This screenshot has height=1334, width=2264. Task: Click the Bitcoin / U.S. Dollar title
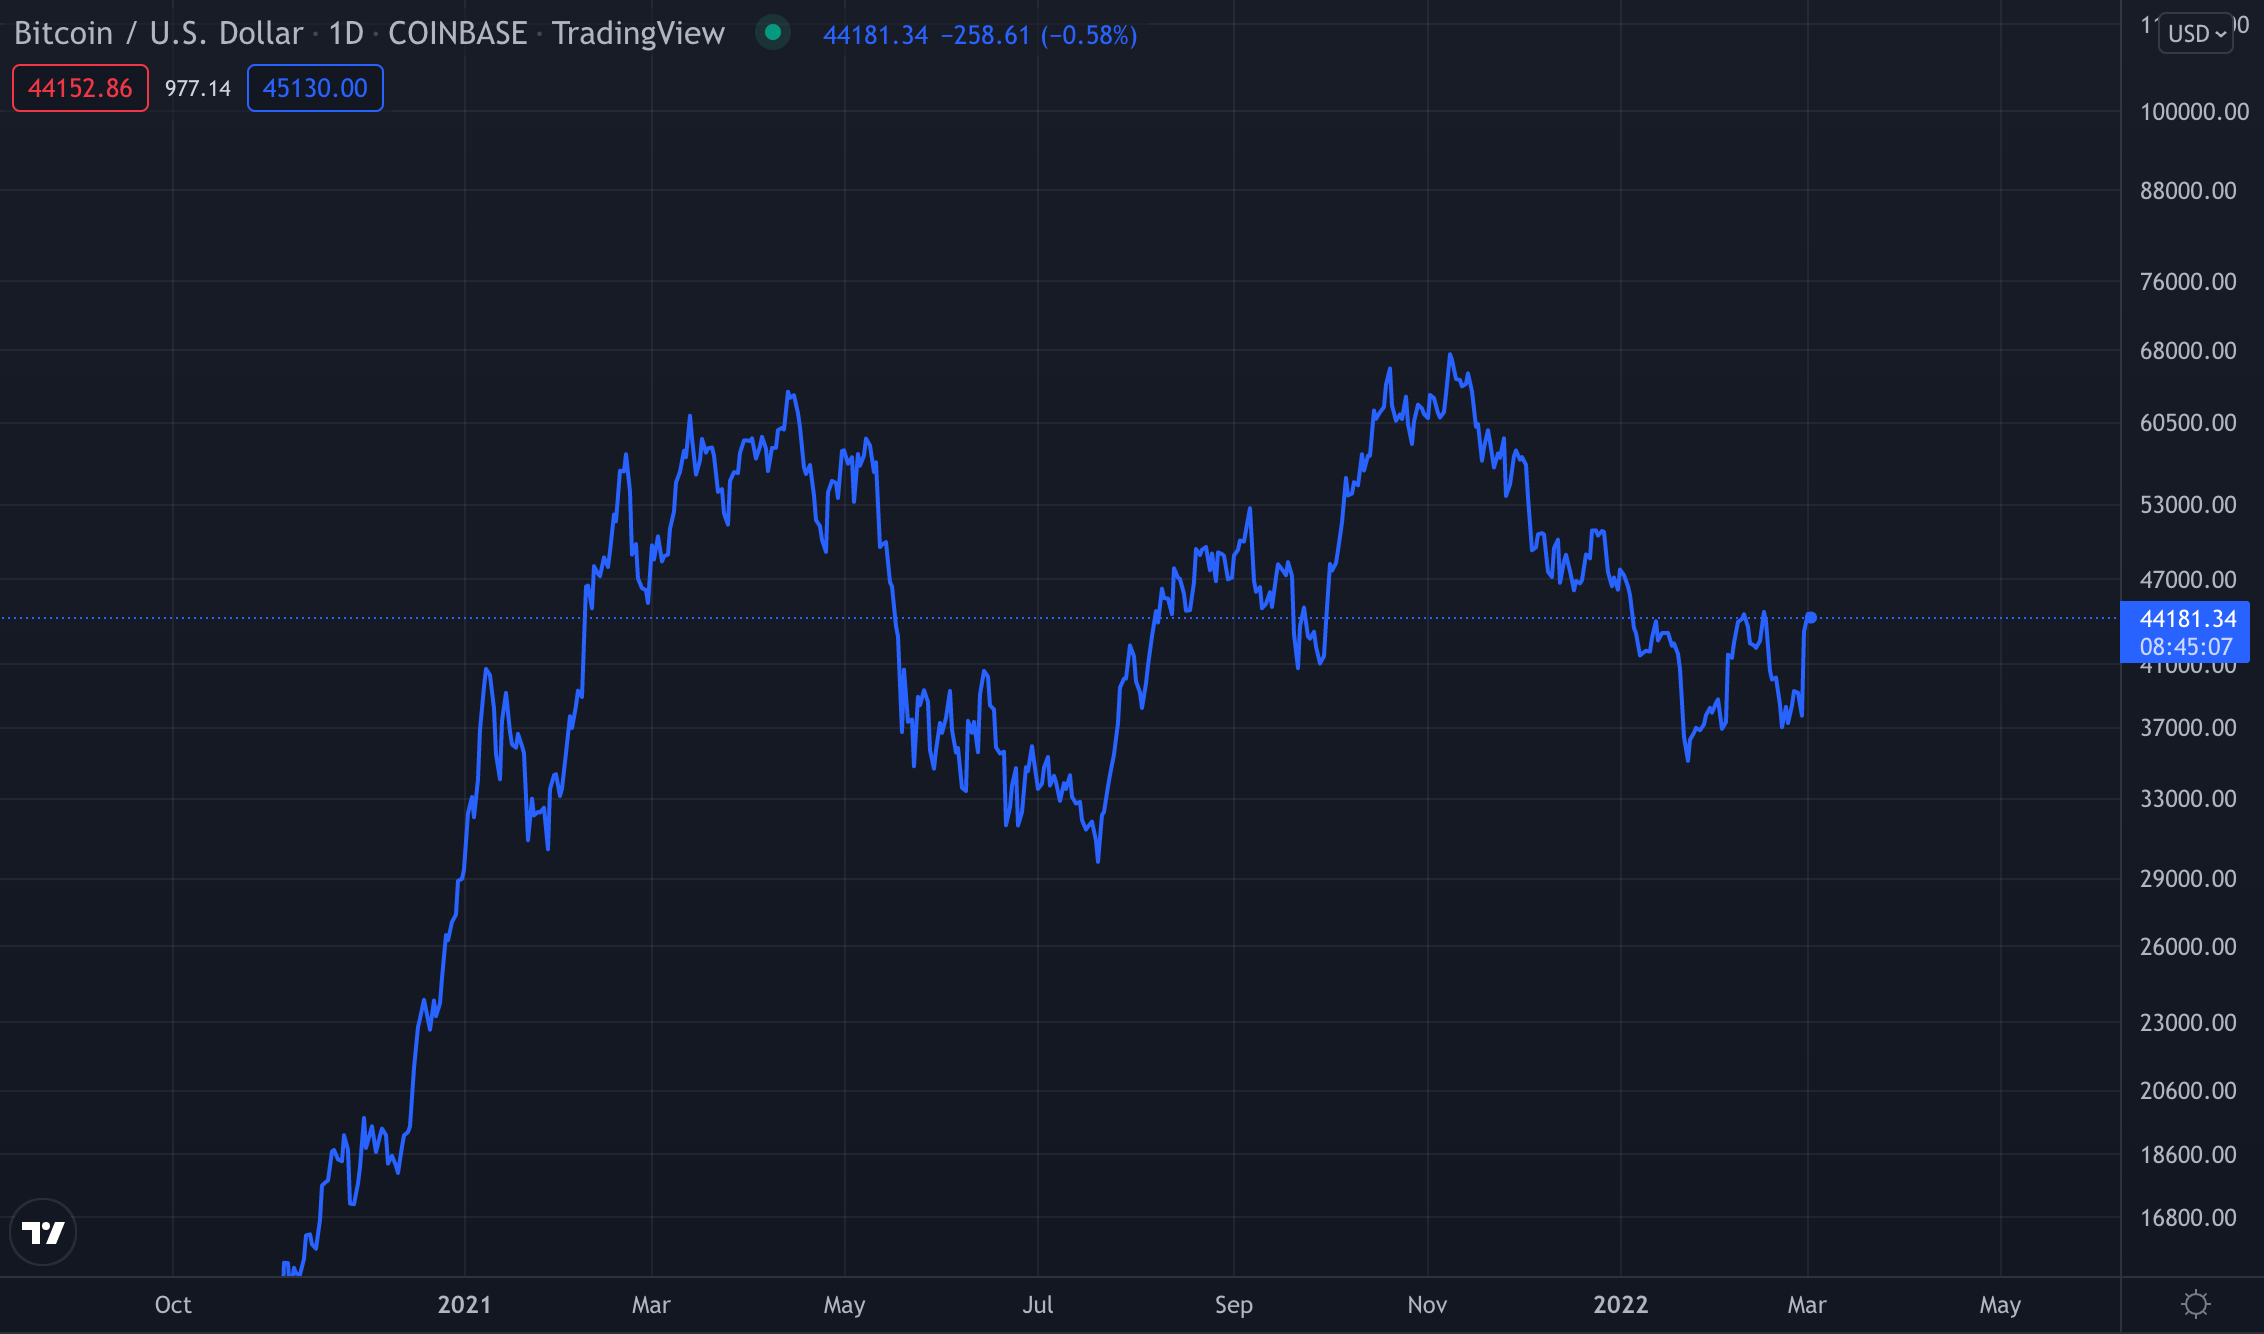click(x=158, y=33)
